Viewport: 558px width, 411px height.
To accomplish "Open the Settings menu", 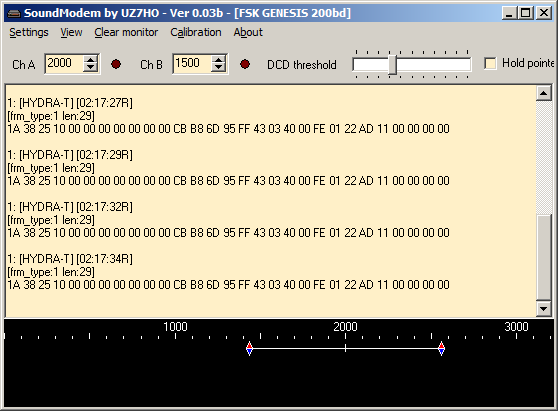I will (x=29, y=32).
